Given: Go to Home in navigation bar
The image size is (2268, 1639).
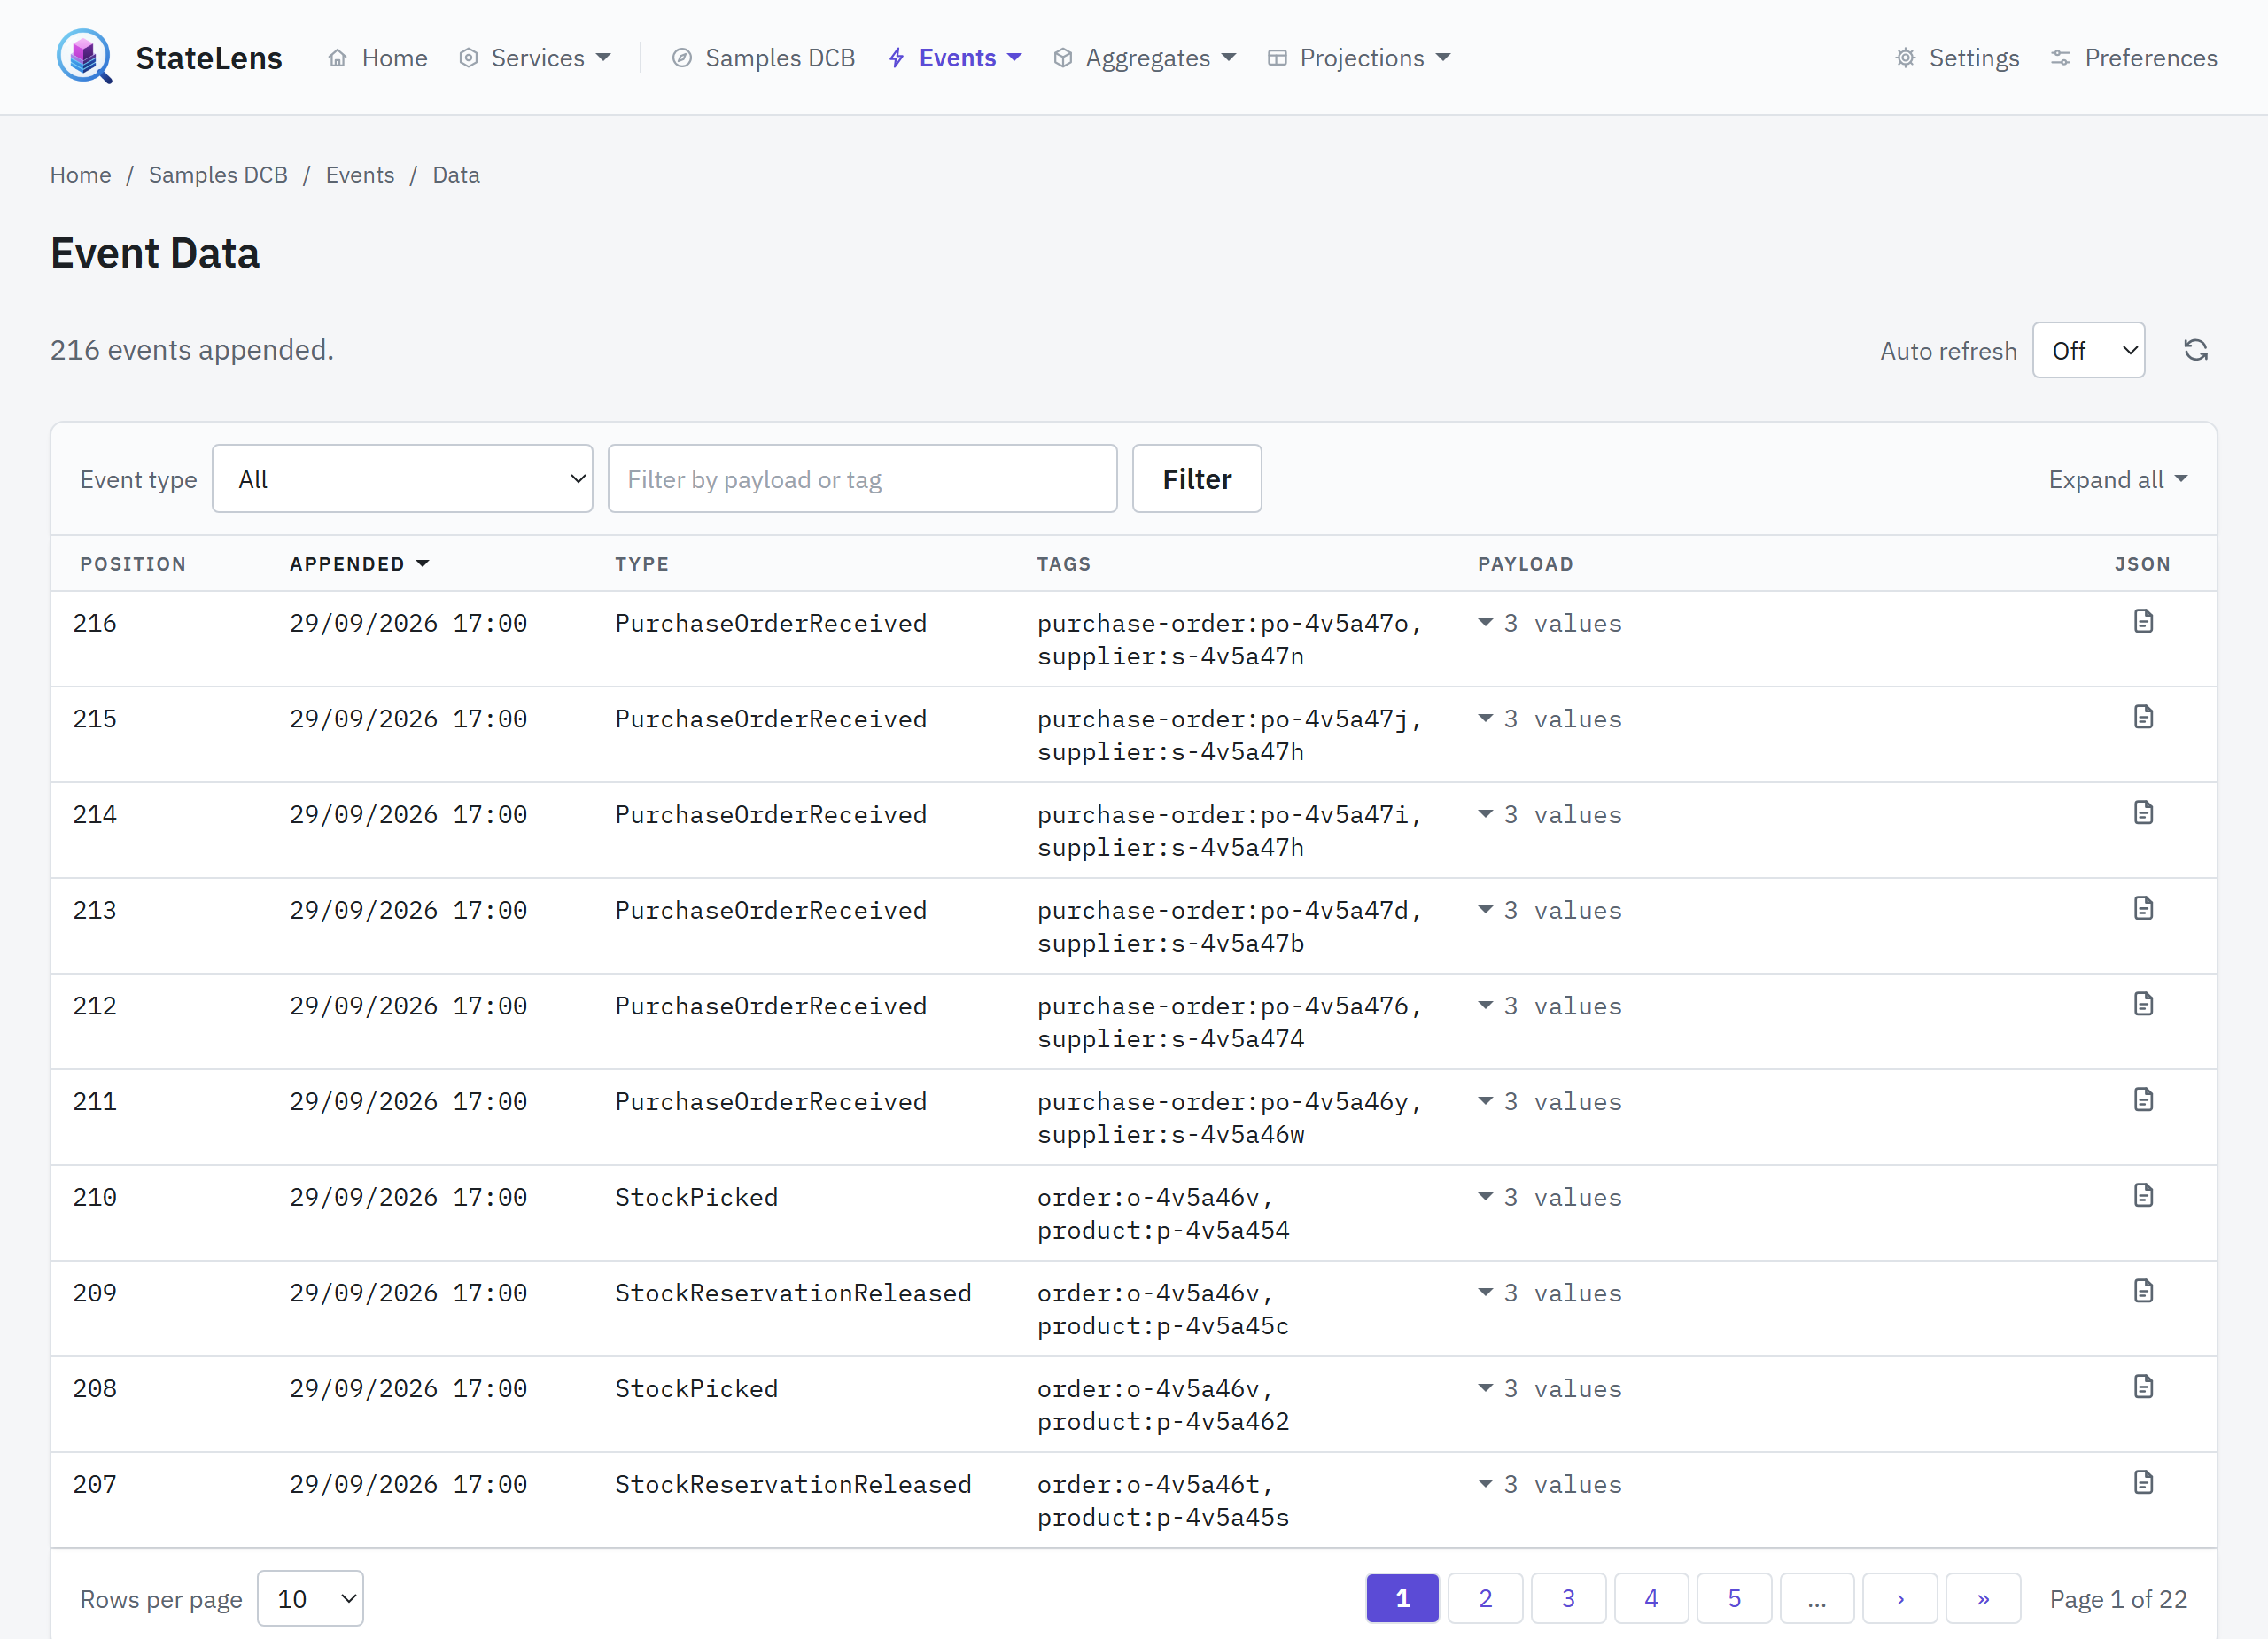Looking at the screenshot, I should (x=377, y=58).
